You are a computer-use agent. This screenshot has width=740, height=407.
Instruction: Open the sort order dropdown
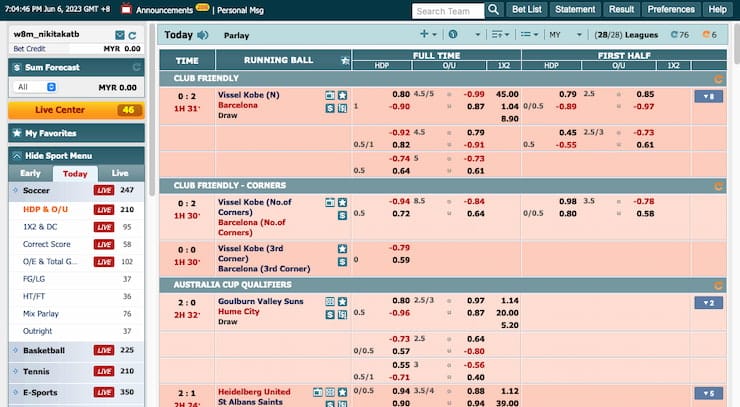(x=500, y=34)
